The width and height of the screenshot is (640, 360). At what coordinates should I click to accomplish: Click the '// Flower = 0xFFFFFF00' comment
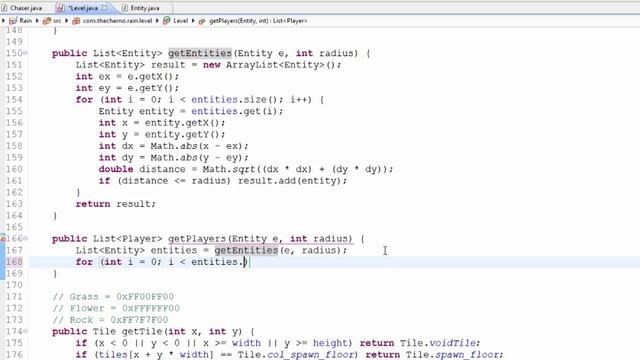coord(116,308)
